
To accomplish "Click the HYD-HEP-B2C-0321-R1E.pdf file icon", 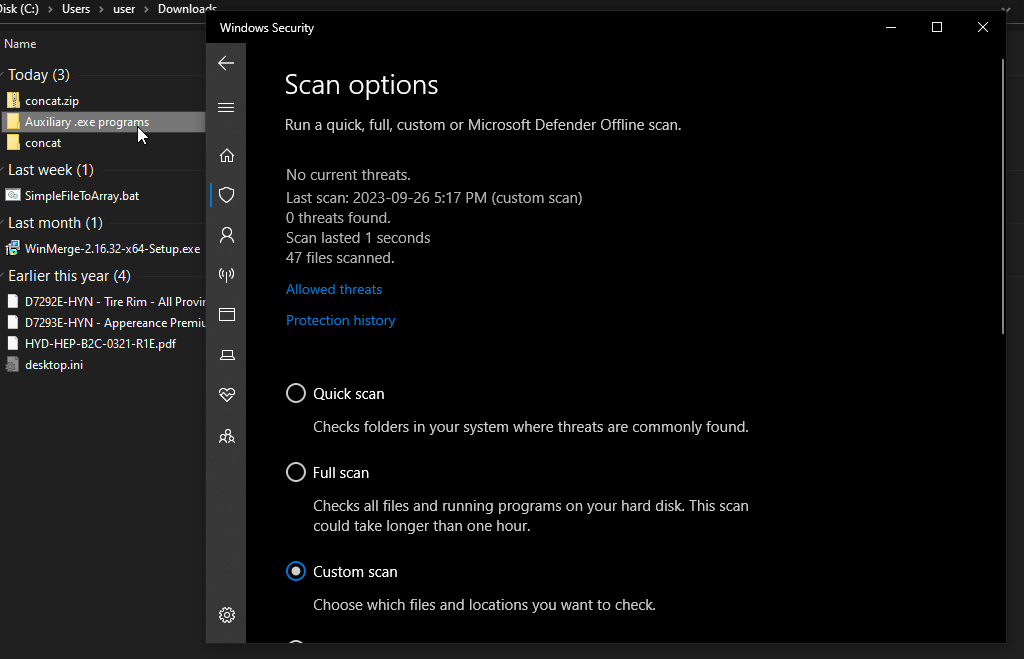I will [12, 344].
